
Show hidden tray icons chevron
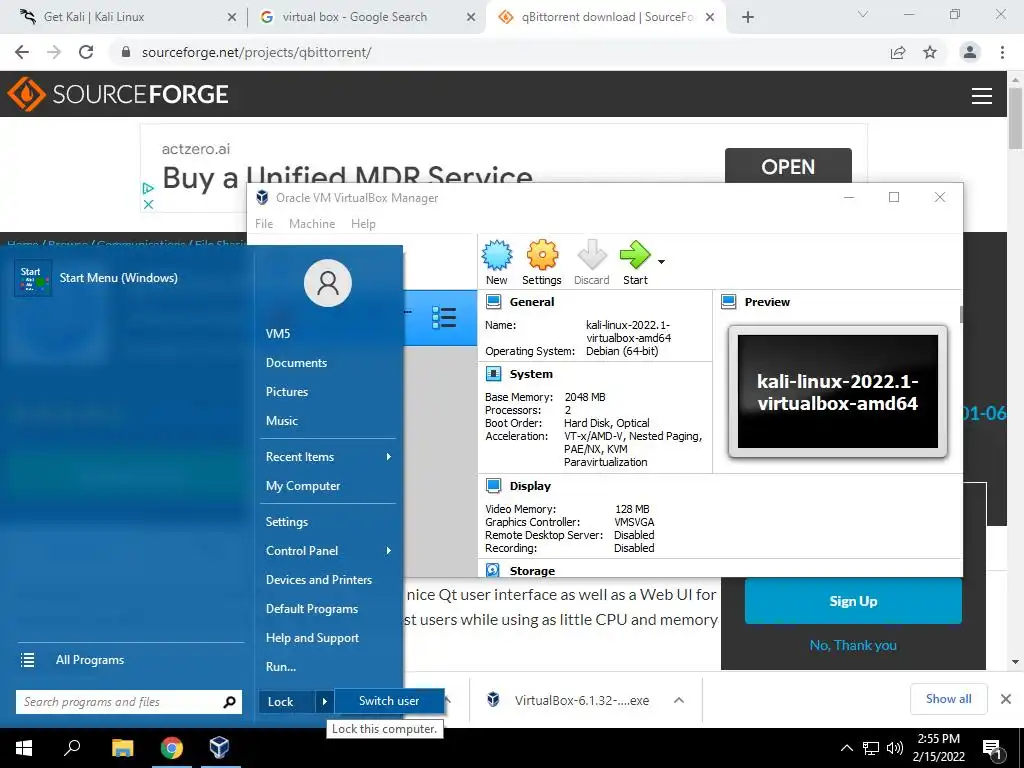point(846,748)
